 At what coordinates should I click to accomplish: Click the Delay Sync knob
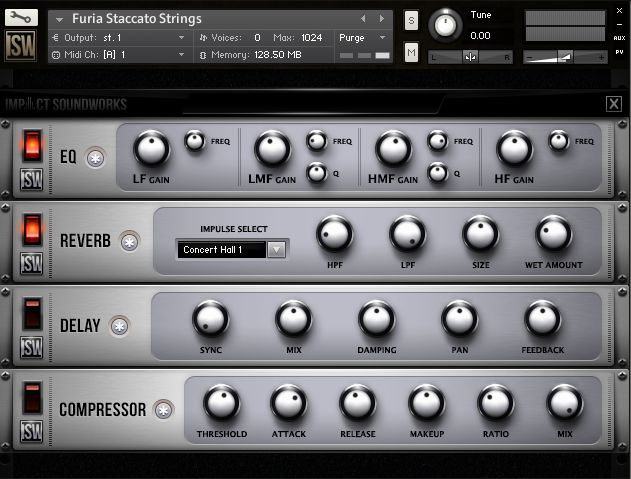tap(210, 319)
